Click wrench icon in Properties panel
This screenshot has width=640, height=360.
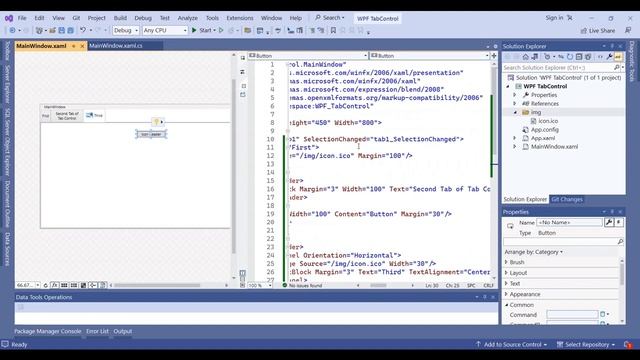coord(609,222)
